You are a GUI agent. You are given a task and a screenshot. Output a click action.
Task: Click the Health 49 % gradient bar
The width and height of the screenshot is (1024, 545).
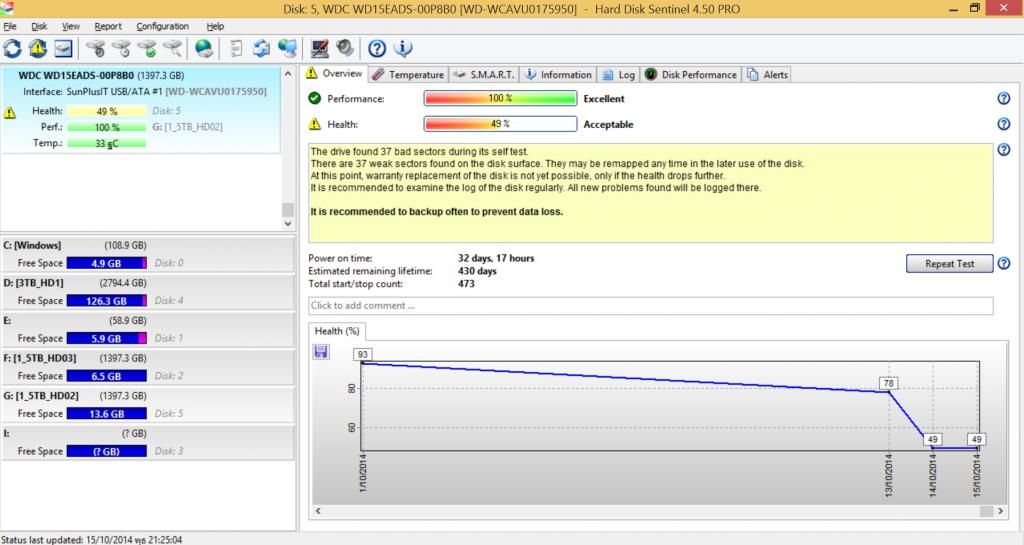500,124
